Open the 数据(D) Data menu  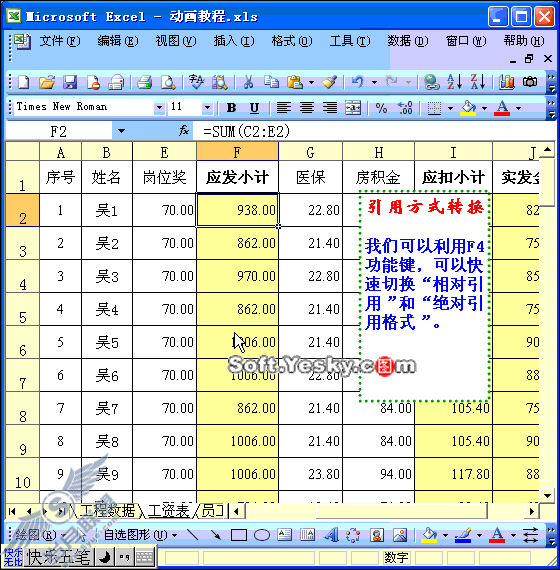click(x=408, y=41)
